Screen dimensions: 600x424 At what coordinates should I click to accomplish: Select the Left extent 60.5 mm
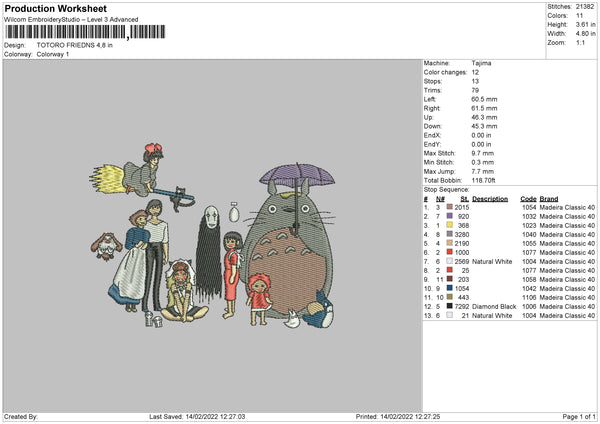pos(484,99)
